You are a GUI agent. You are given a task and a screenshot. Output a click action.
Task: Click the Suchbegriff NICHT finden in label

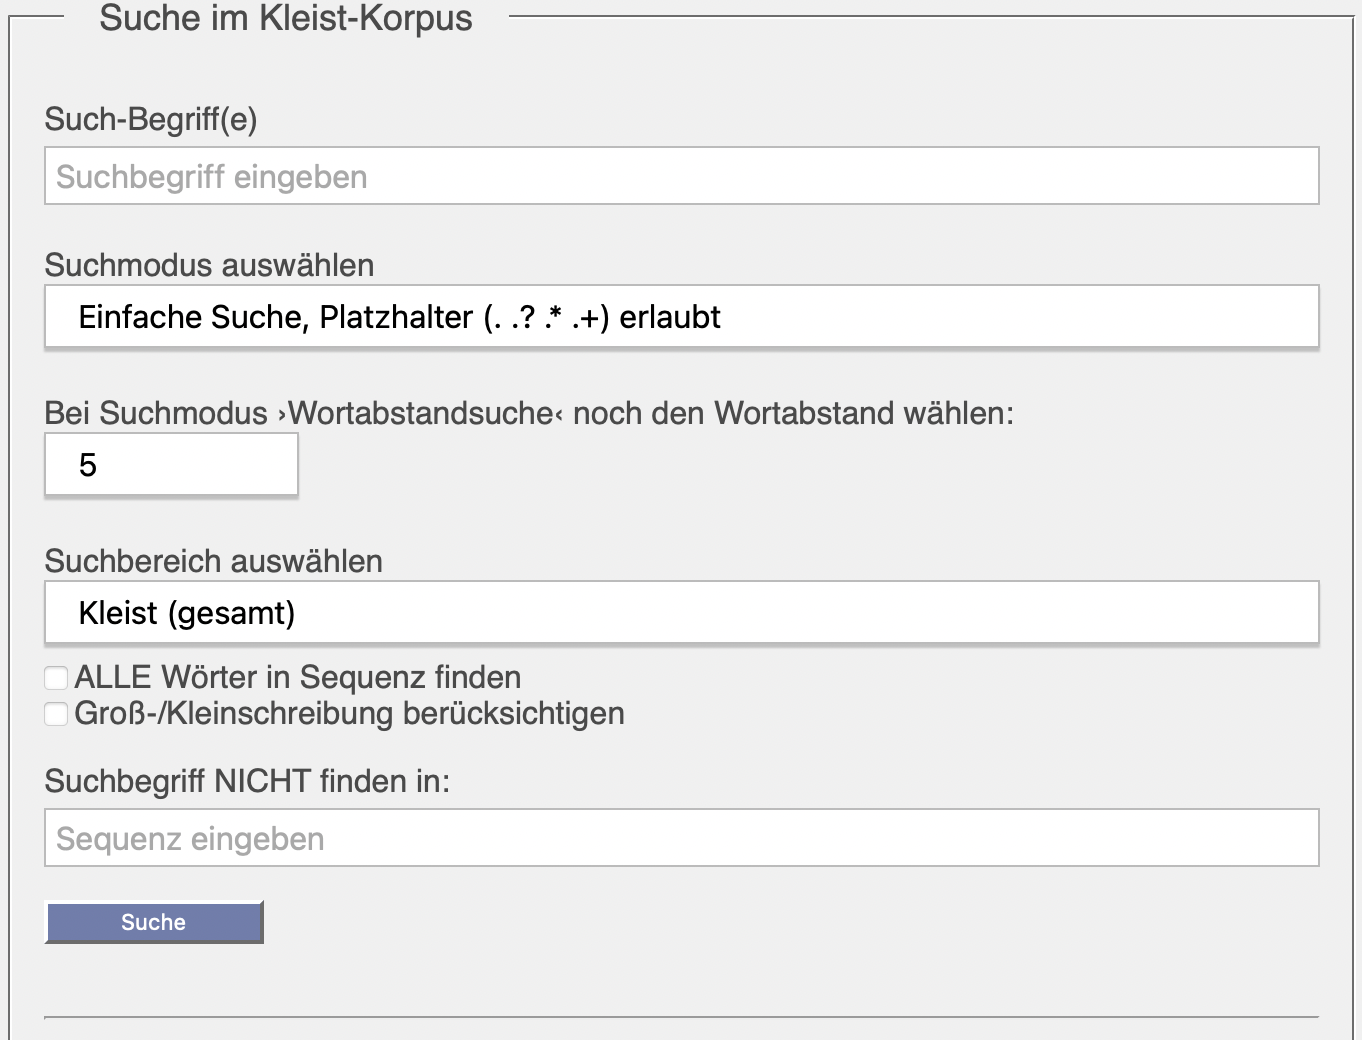247,781
